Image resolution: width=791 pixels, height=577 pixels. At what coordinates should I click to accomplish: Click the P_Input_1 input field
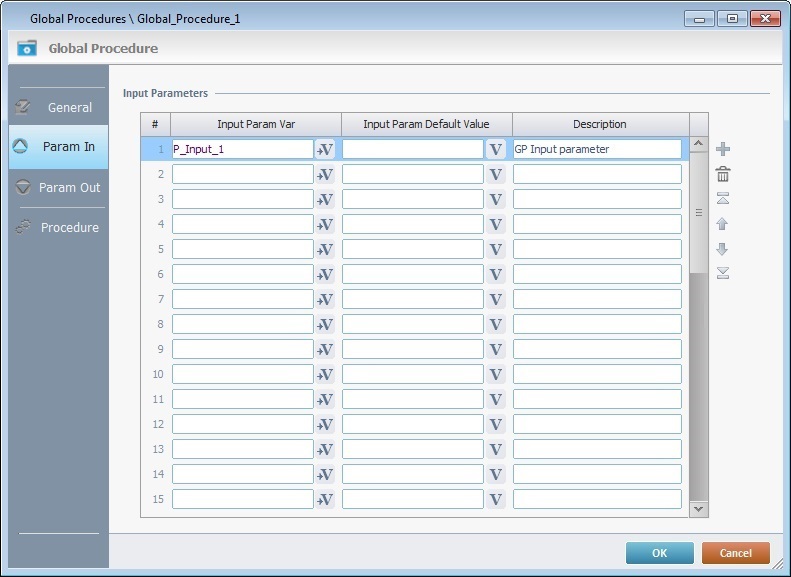tap(242, 149)
